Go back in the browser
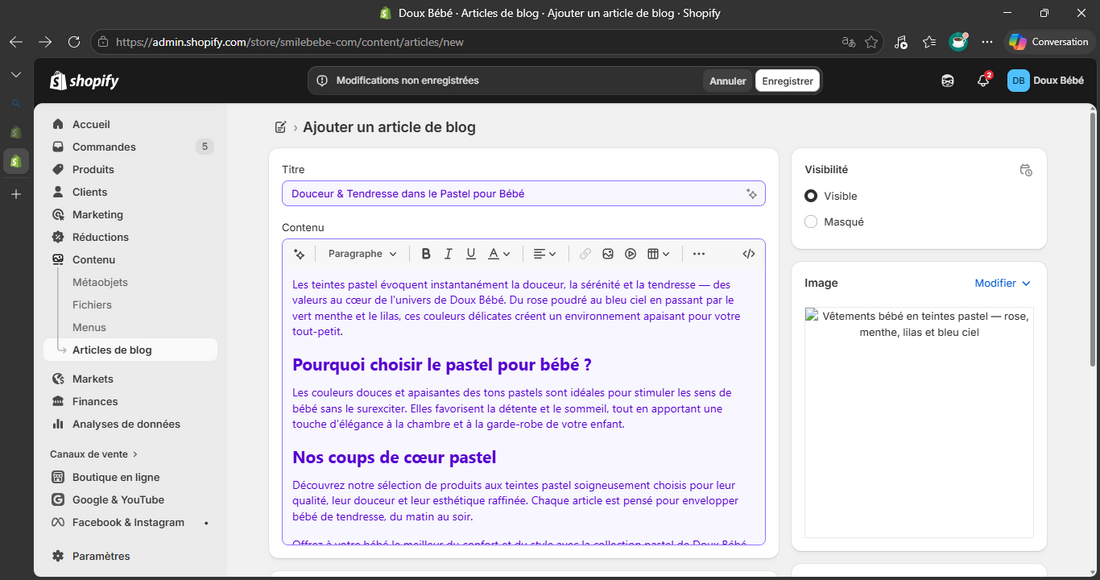The width and height of the screenshot is (1100, 580). coord(16,42)
